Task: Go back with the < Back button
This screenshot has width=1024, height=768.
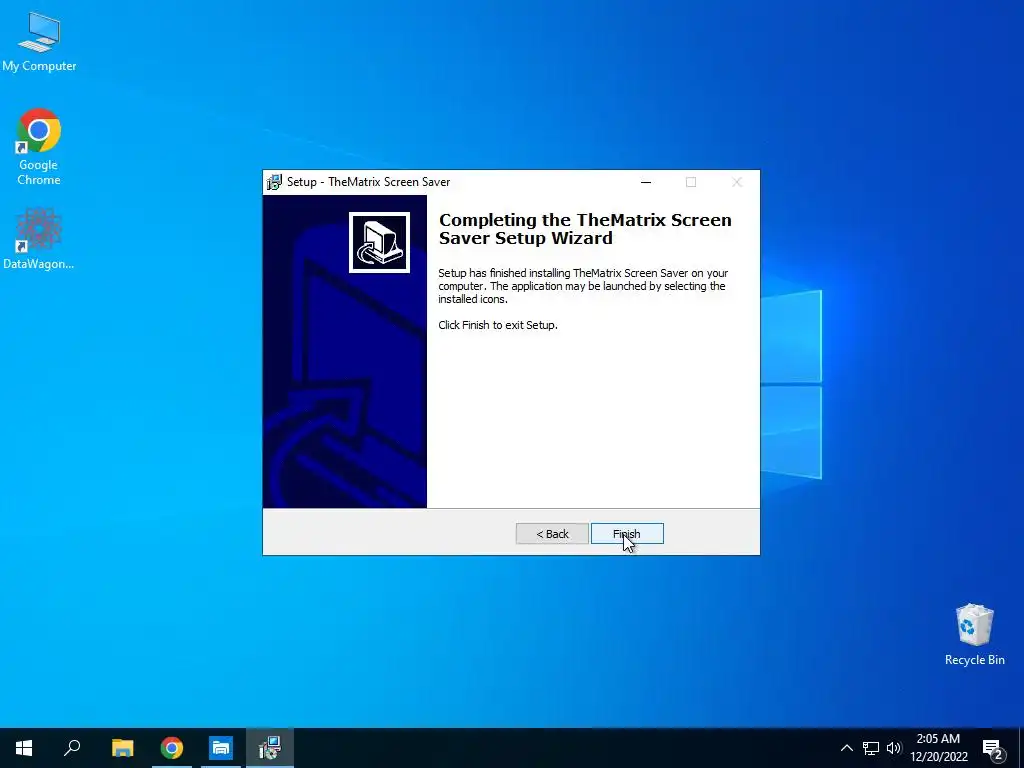Action: point(552,534)
